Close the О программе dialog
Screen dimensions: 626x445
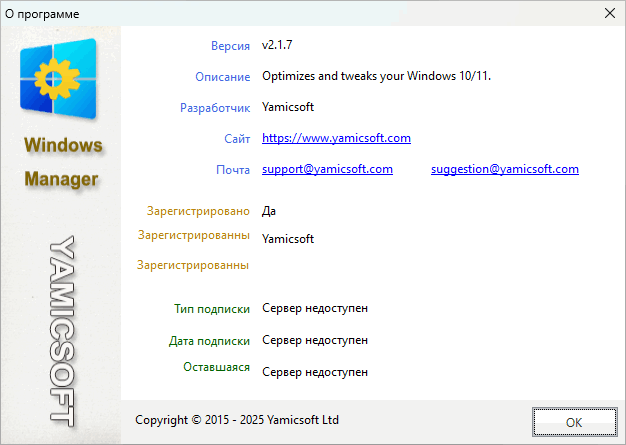[610, 13]
